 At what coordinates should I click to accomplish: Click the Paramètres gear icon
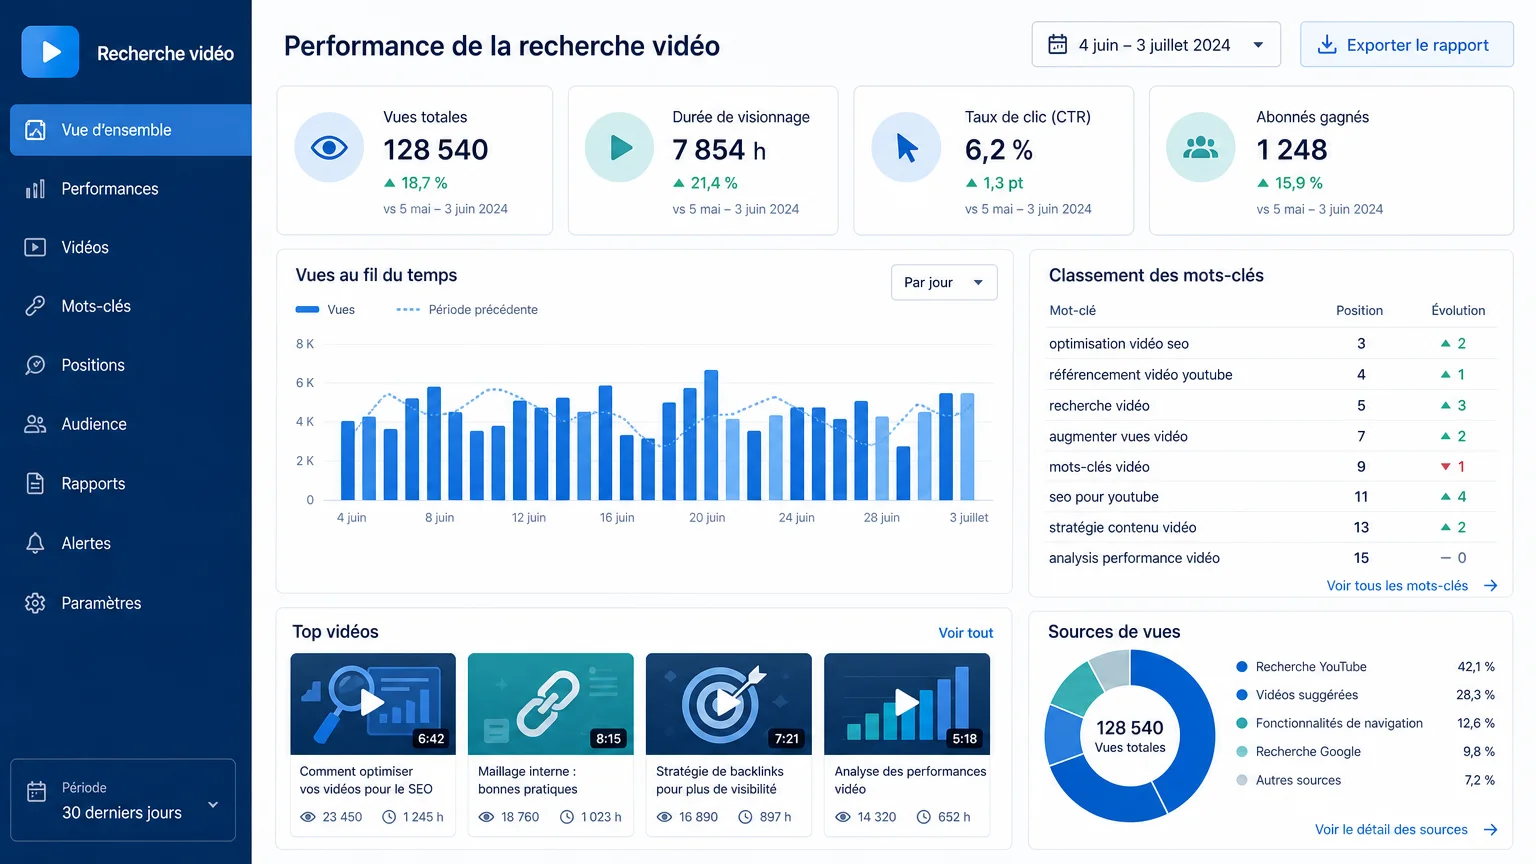[35, 603]
